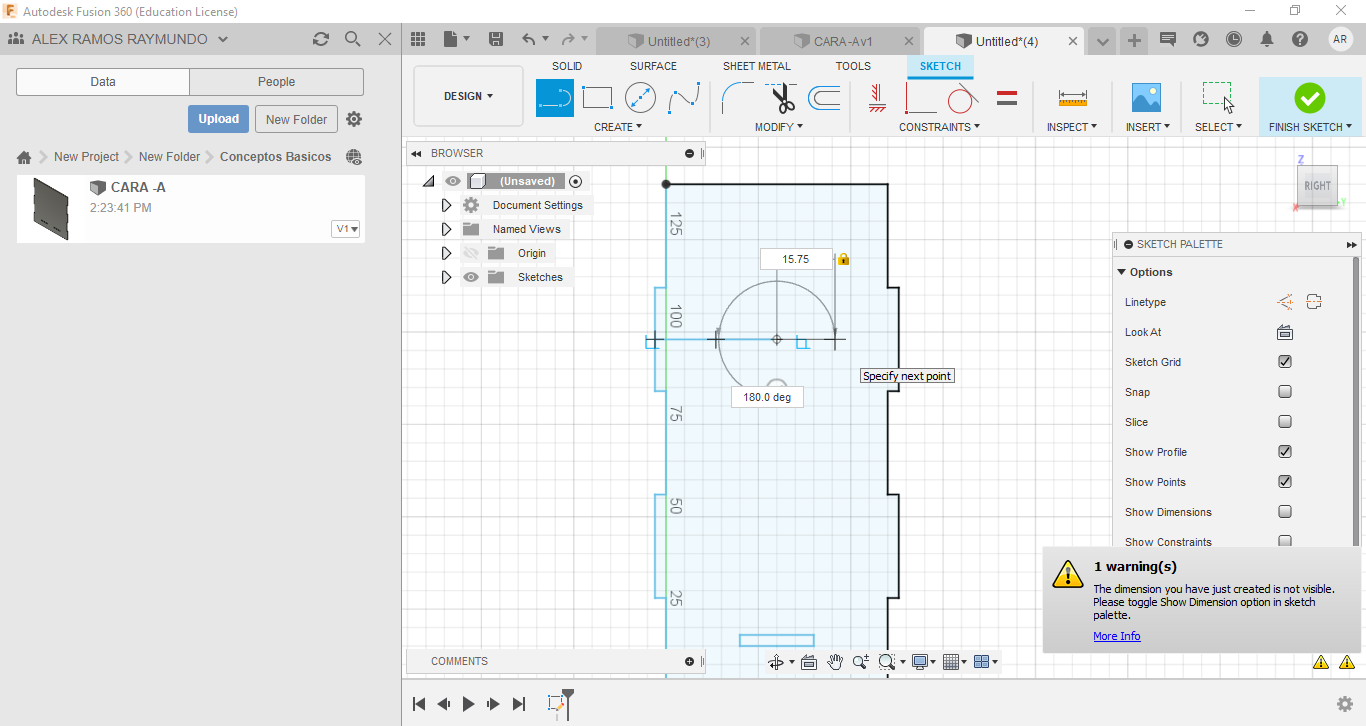Screen dimensions: 1366x726
Task: Open the DESIGN workspace dropdown
Action: click(x=468, y=97)
